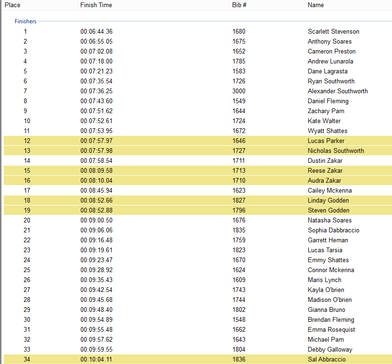Click finish time 00:07:57.97
This screenshot has width=392, height=364.
[x=96, y=141]
